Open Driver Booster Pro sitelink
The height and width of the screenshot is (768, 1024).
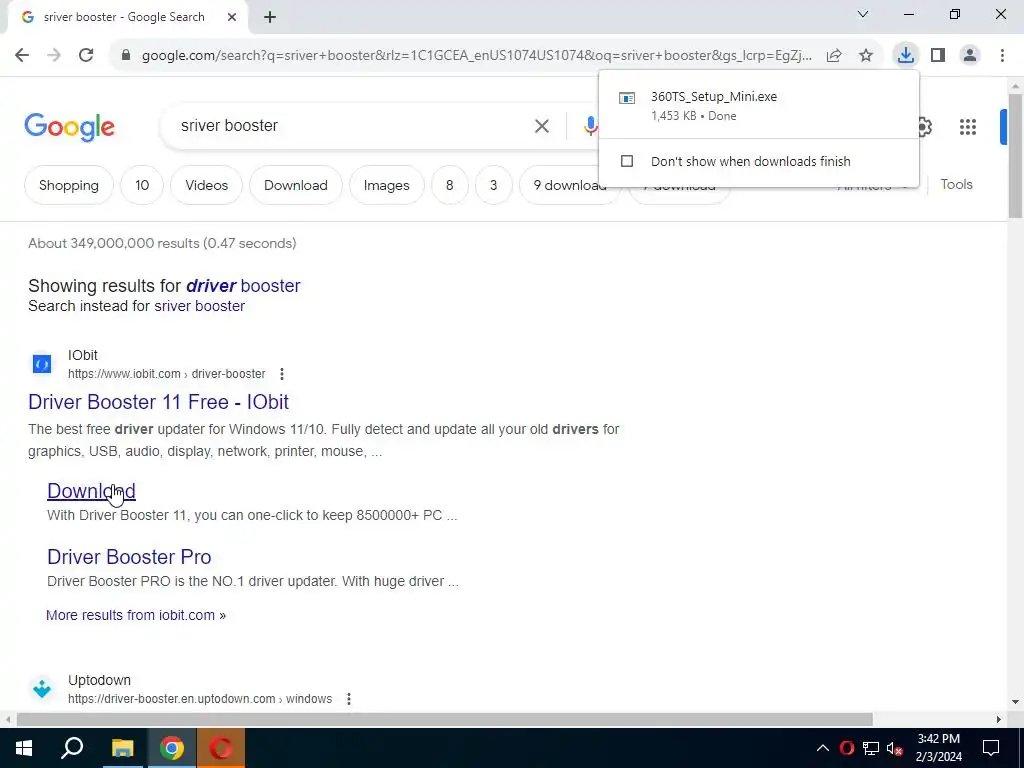click(x=129, y=557)
